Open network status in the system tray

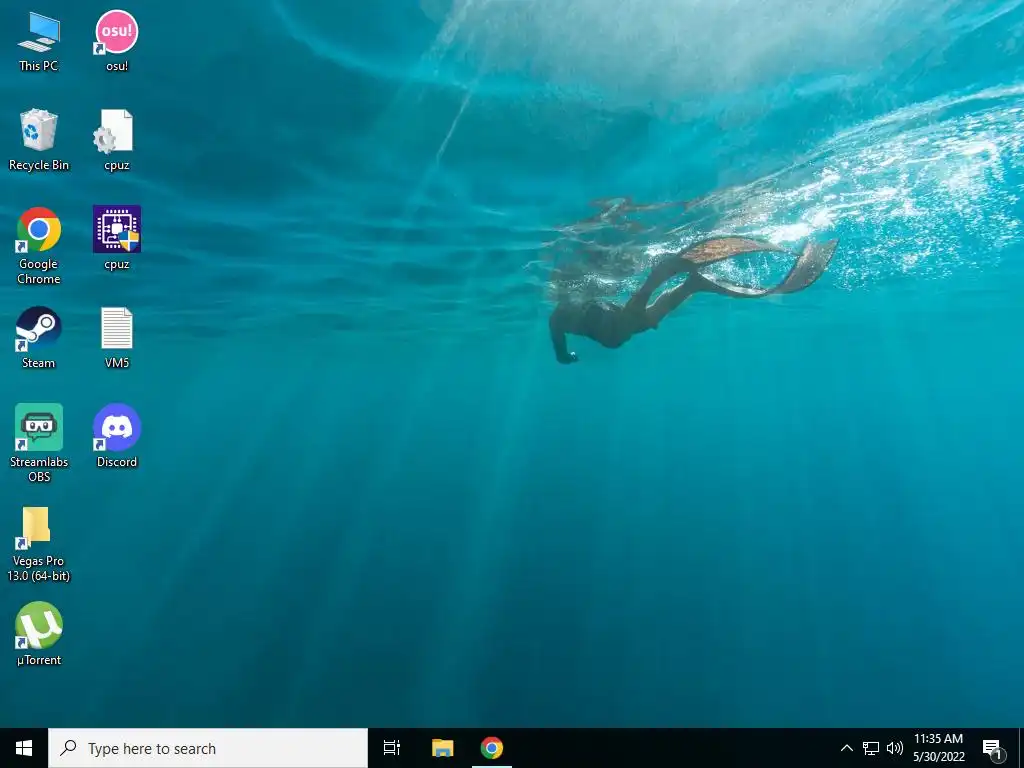[x=871, y=748]
